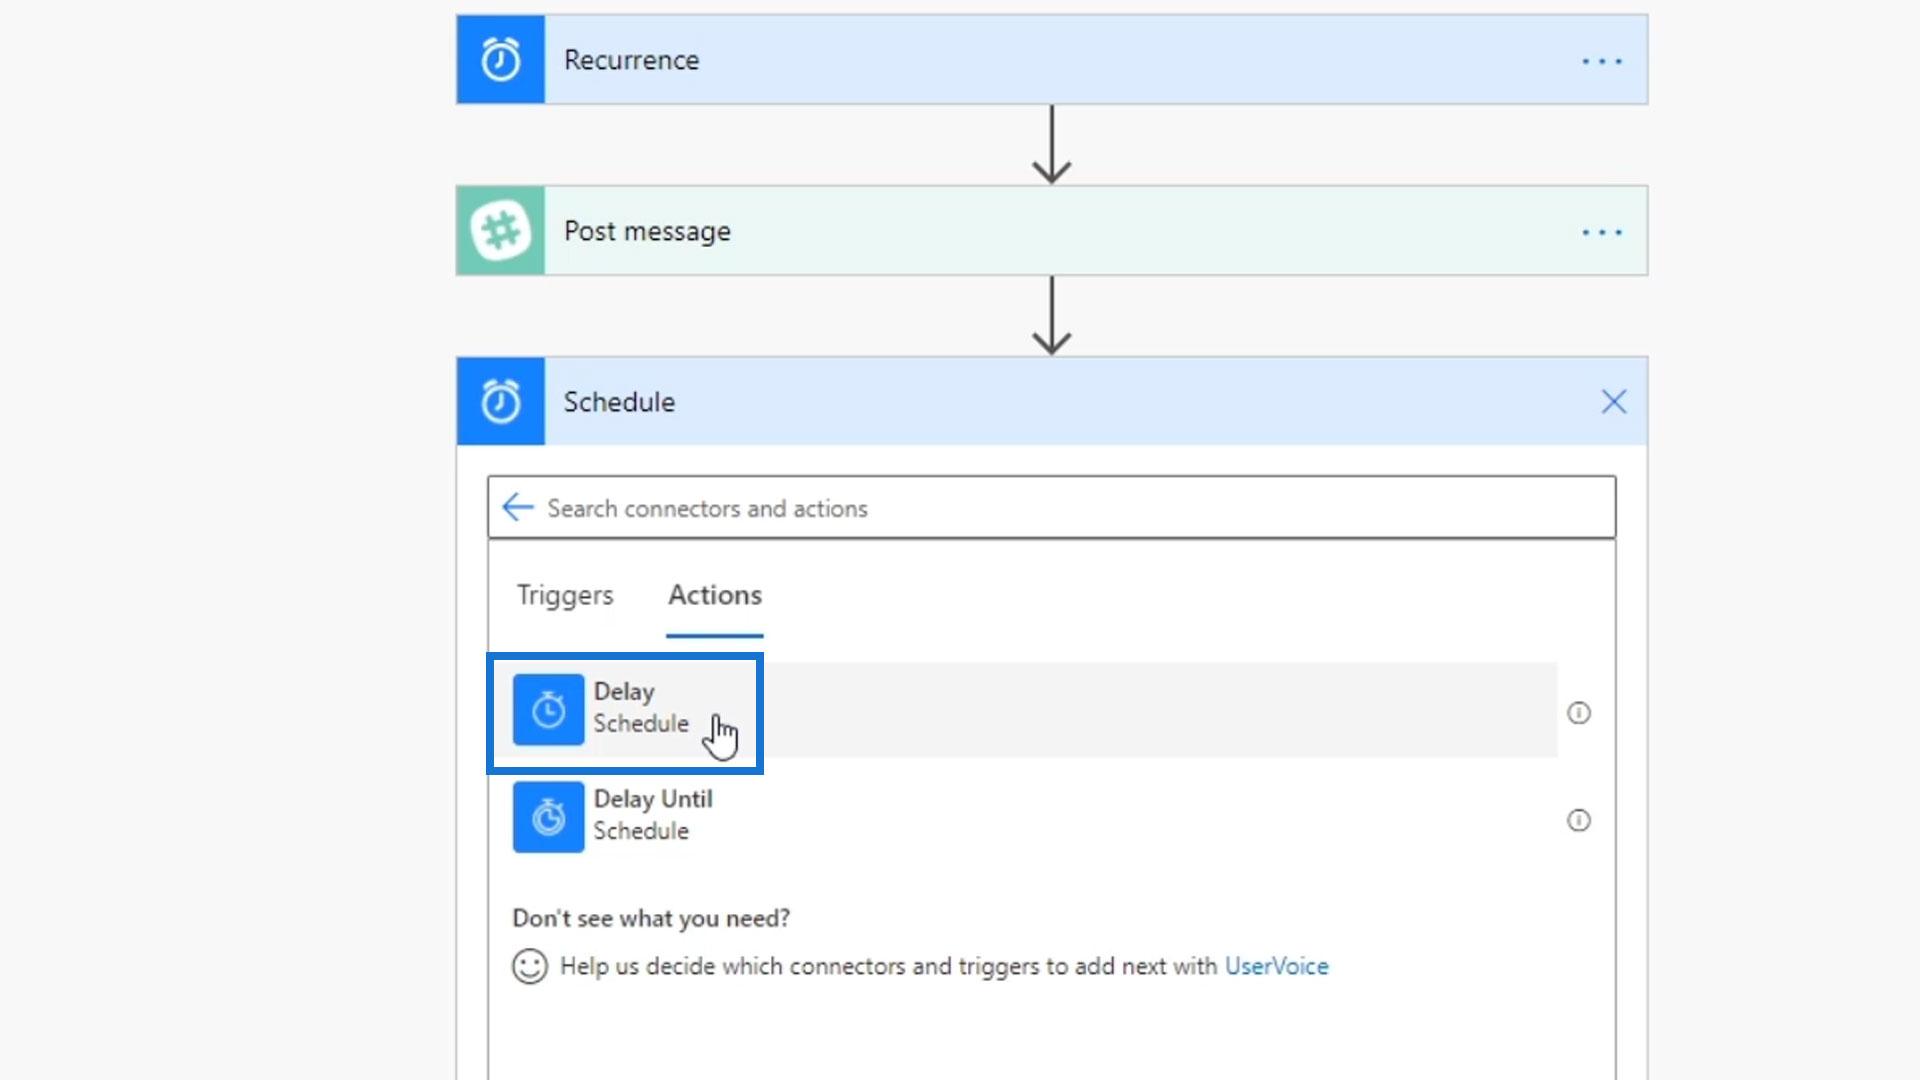The image size is (1920, 1080).
Task: Click the Schedule alarm clock icon
Action: tap(500, 402)
